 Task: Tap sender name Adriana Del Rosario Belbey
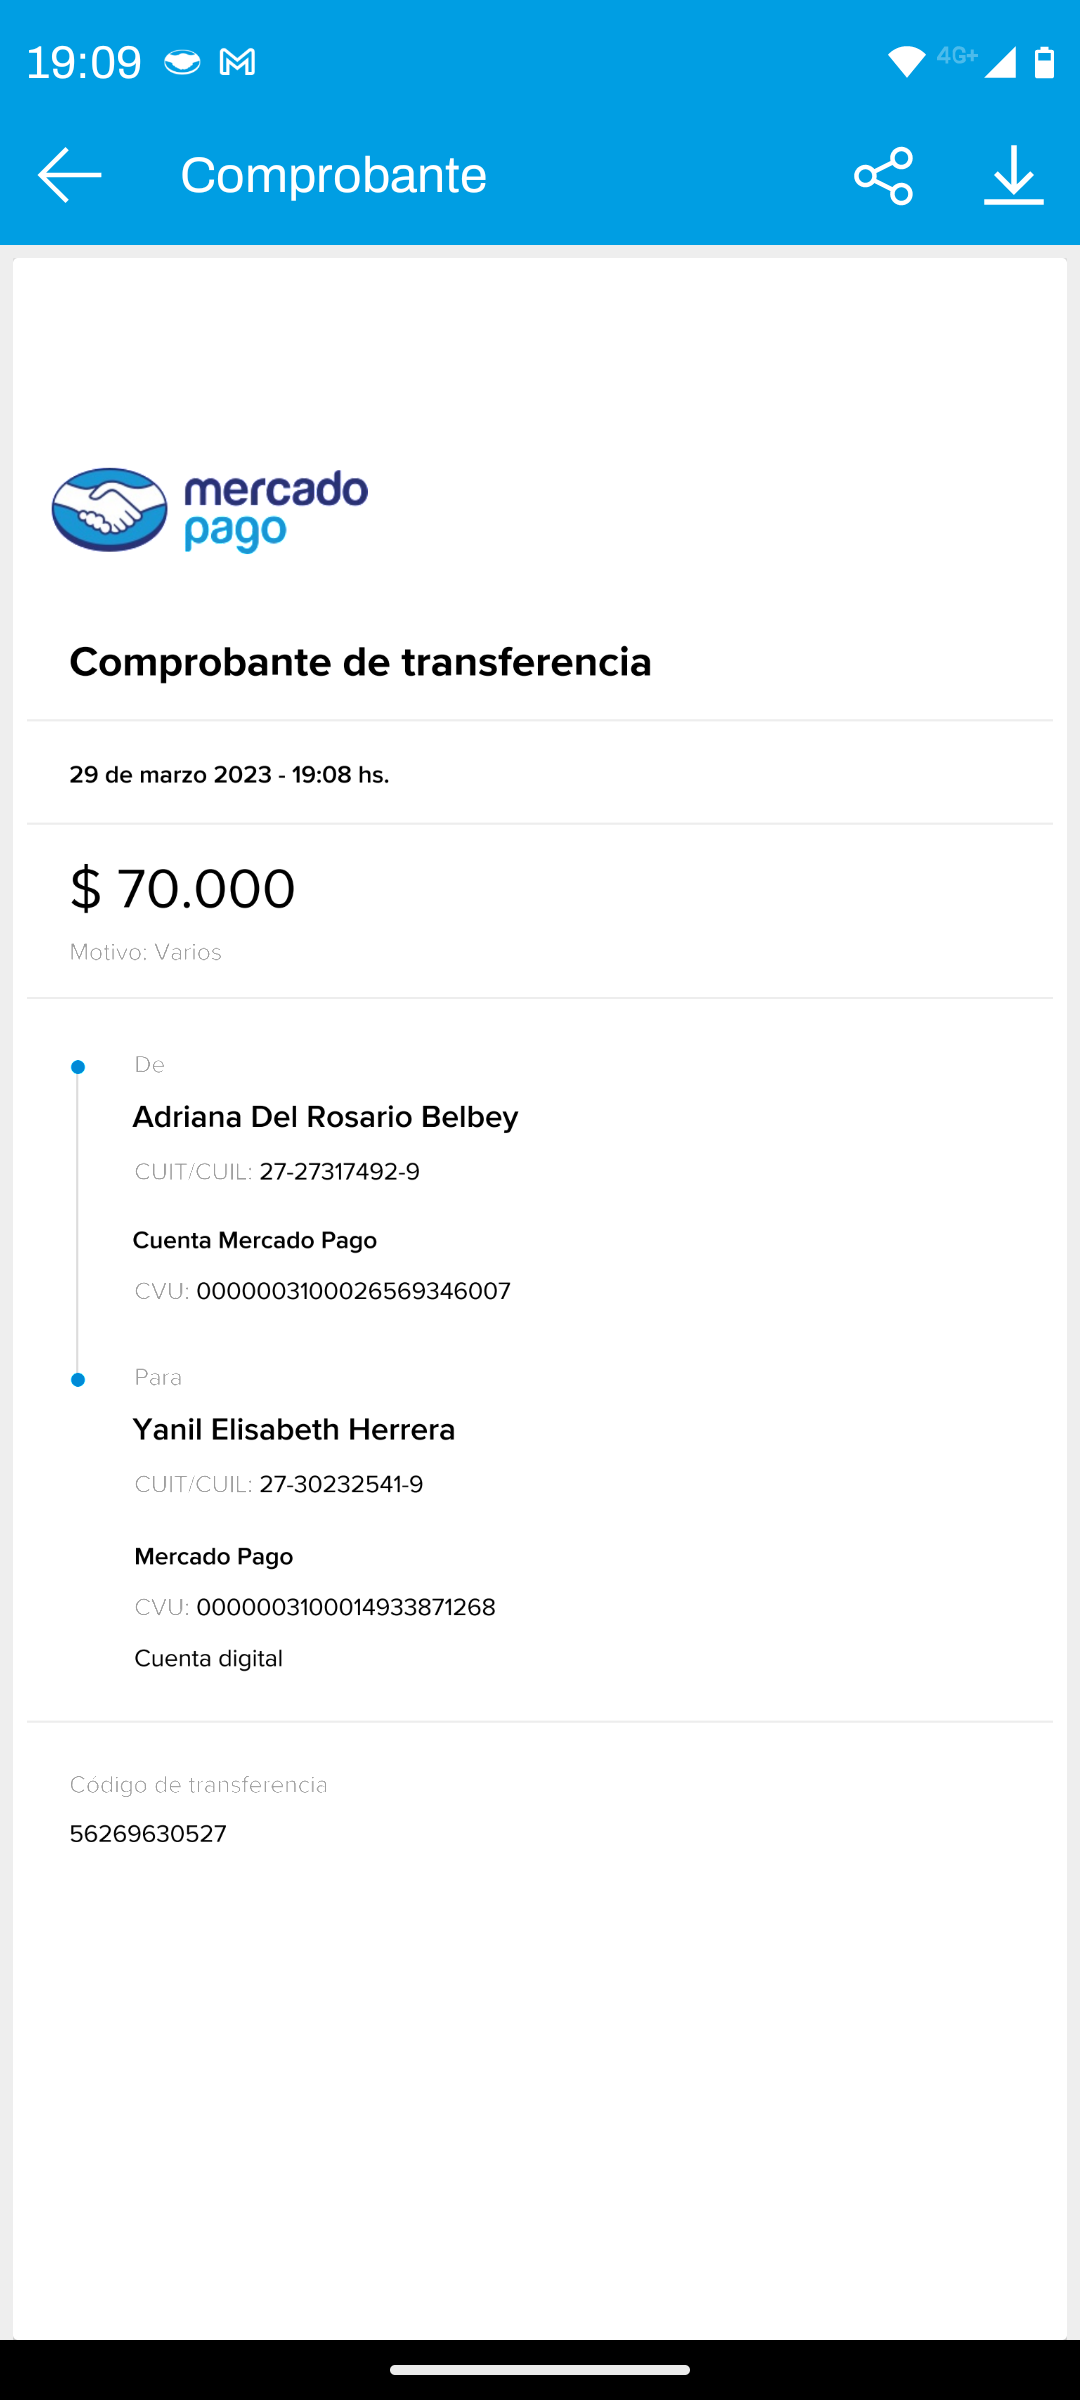coord(325,1117)
